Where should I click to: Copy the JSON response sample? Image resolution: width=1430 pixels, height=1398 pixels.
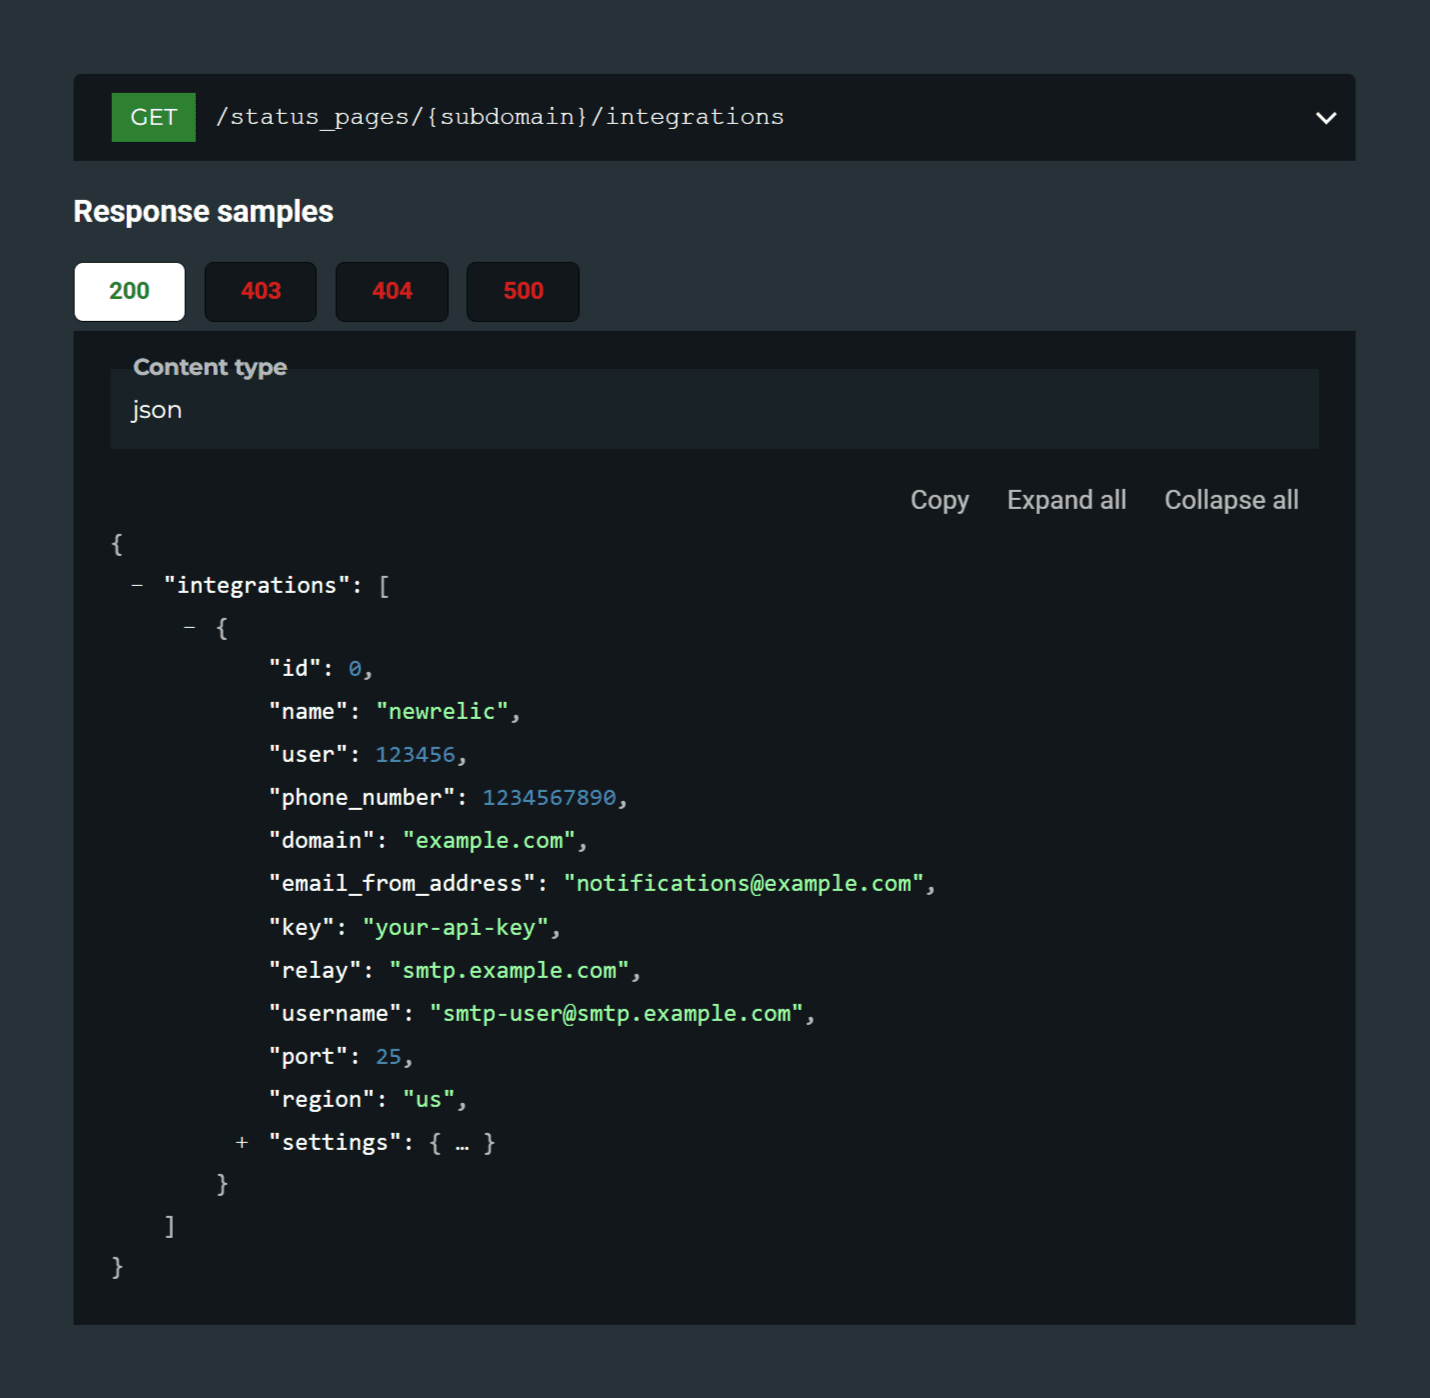pyautogui.click(x=938, y=499)
